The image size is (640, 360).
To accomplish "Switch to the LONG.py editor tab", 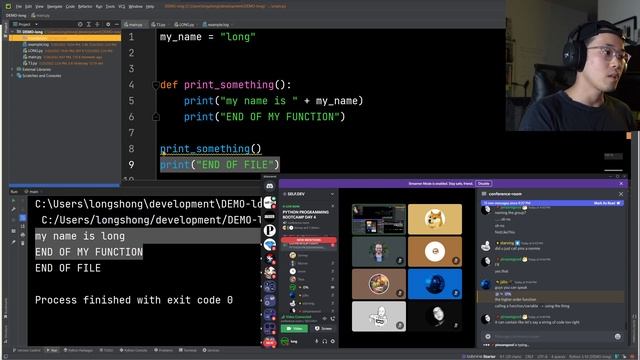I will pyautogui.click(x=184, y=24).
